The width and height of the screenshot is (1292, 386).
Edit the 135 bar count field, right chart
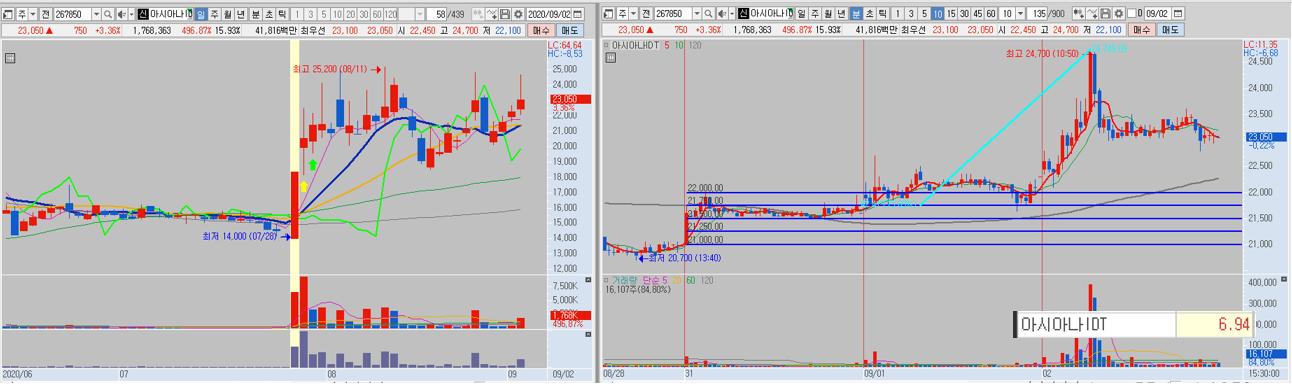(x=1036, y=14)
